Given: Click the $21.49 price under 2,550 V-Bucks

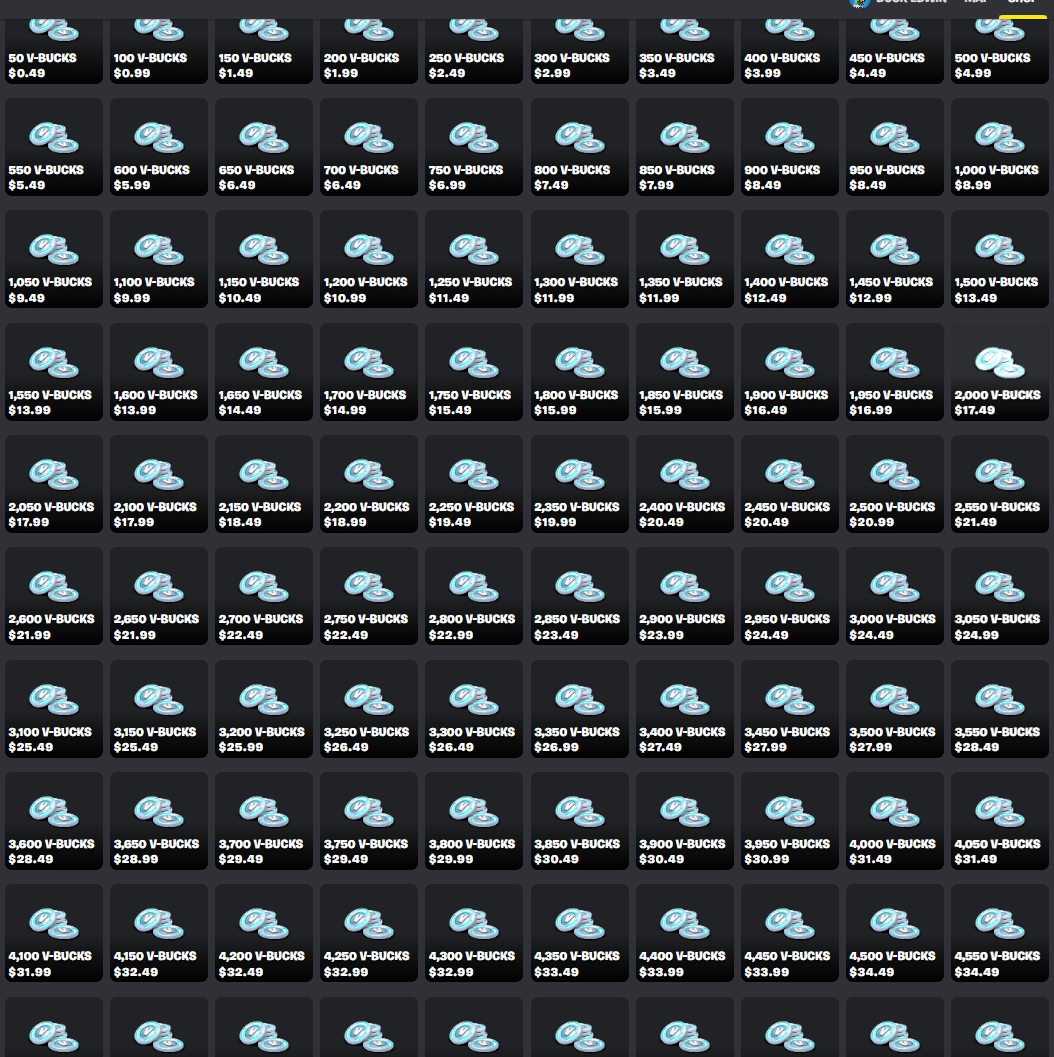Looking at the screenshot, I should (975, 522).
